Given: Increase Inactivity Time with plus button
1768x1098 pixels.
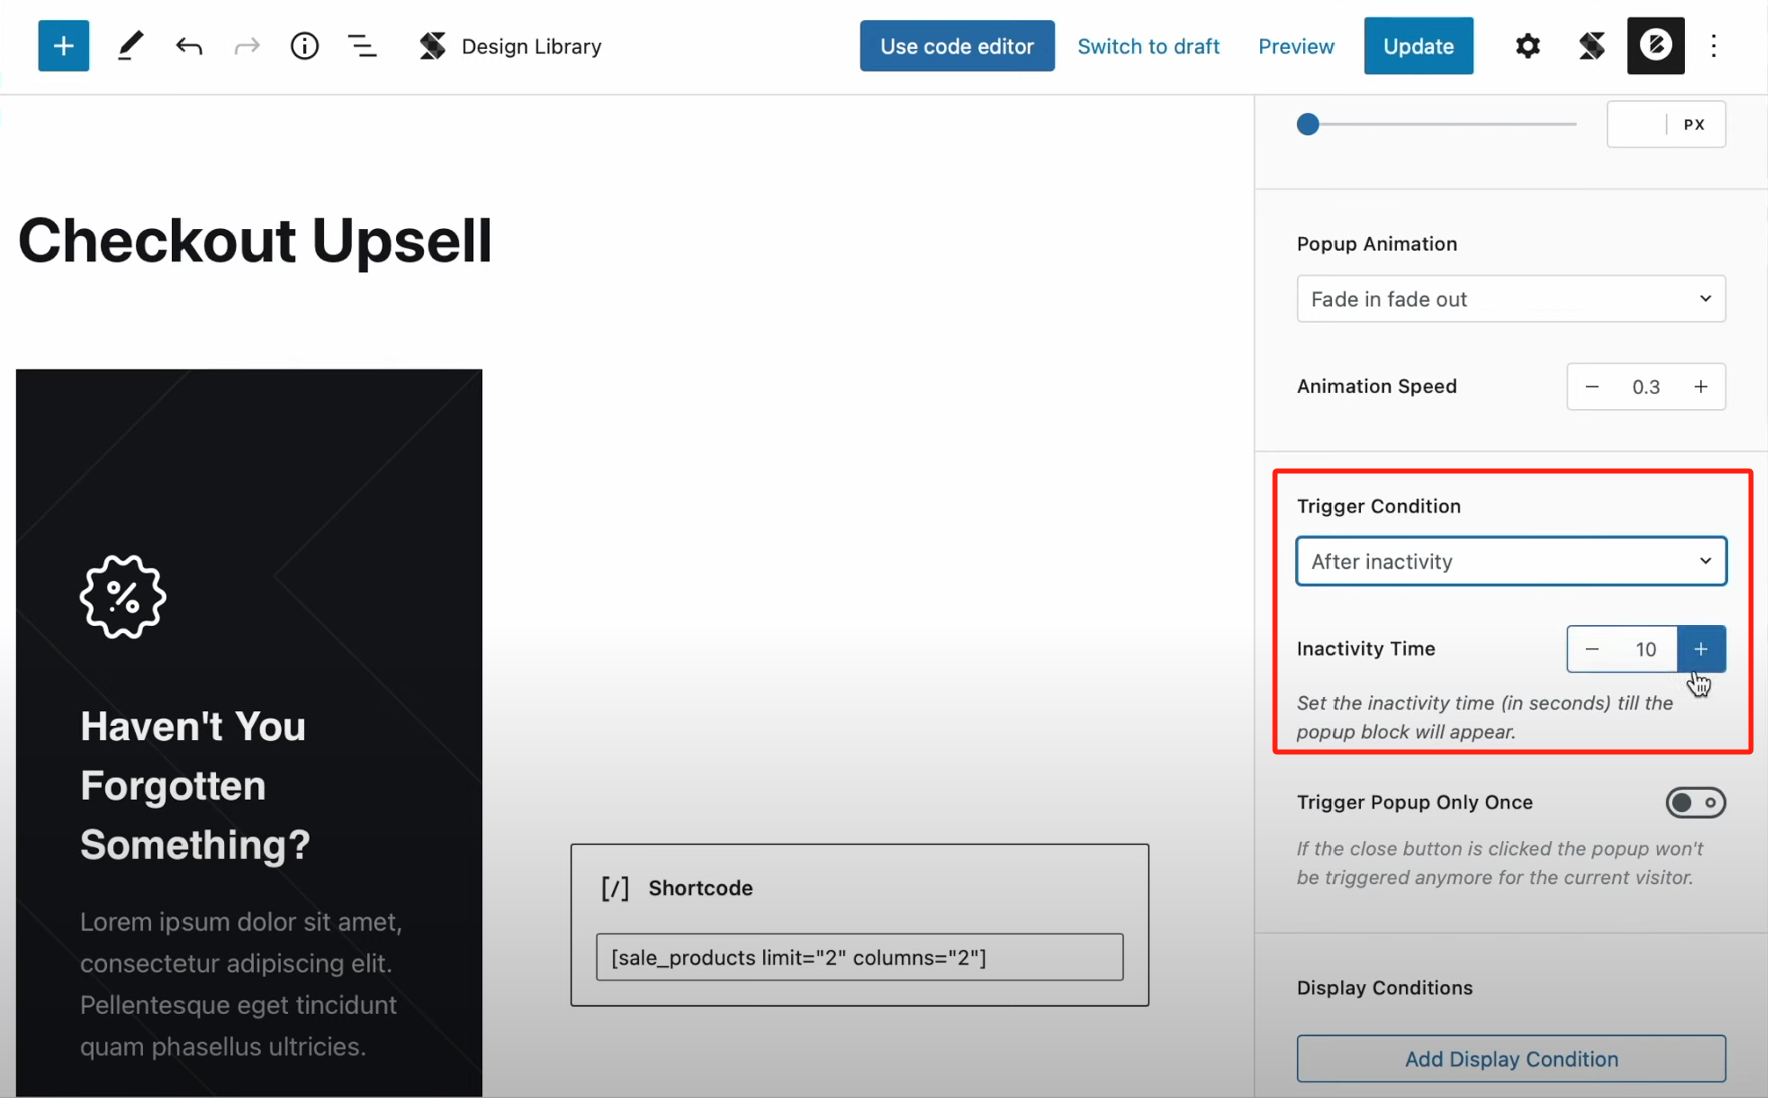Looking at the screenshot, I should 1699,649.
